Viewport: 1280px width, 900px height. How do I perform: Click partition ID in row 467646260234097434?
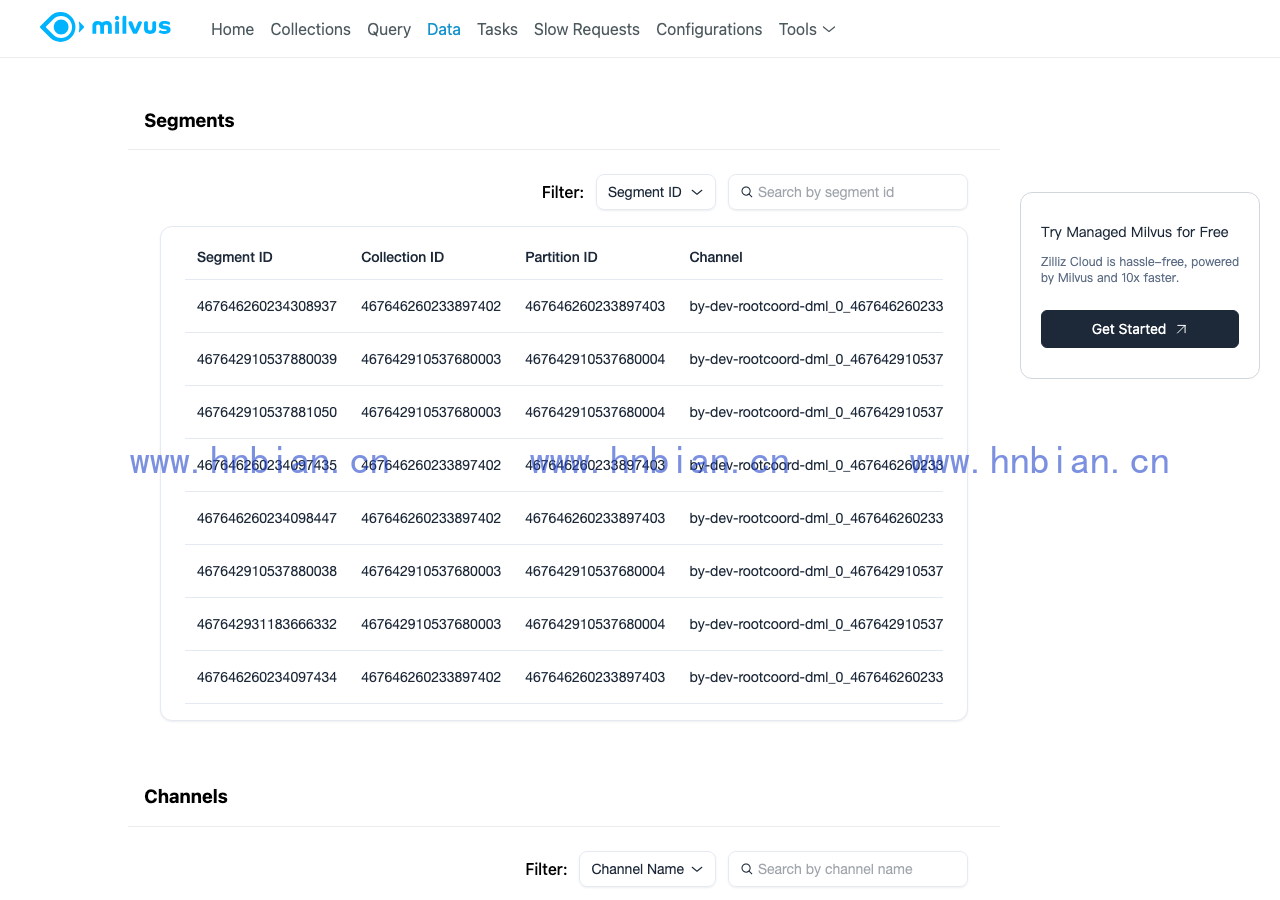(595, 677)
